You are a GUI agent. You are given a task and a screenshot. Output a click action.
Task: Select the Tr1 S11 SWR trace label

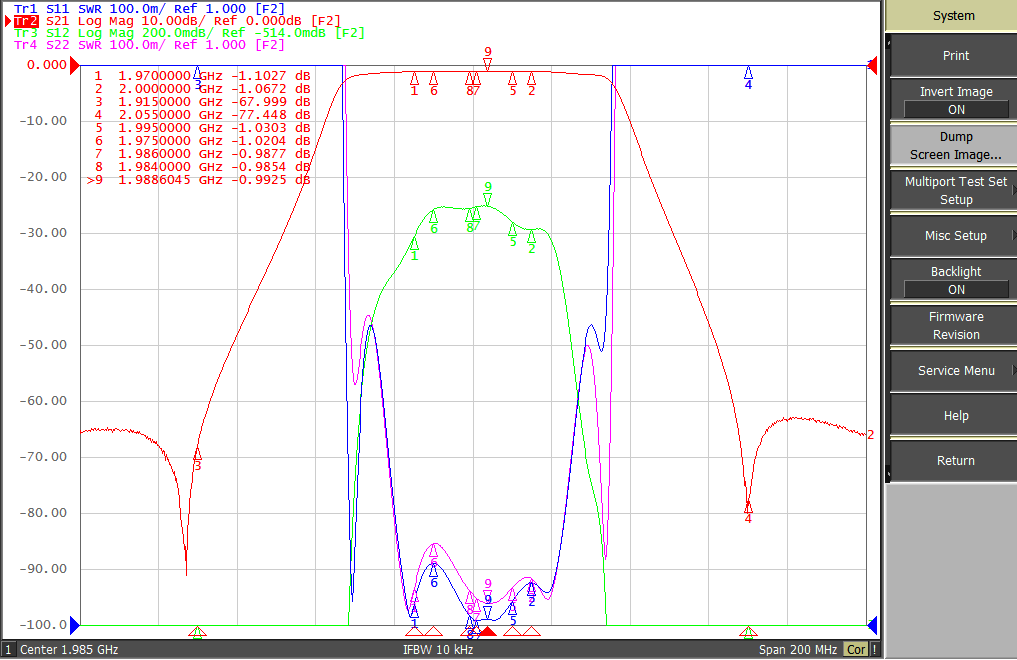click(149, 8)
